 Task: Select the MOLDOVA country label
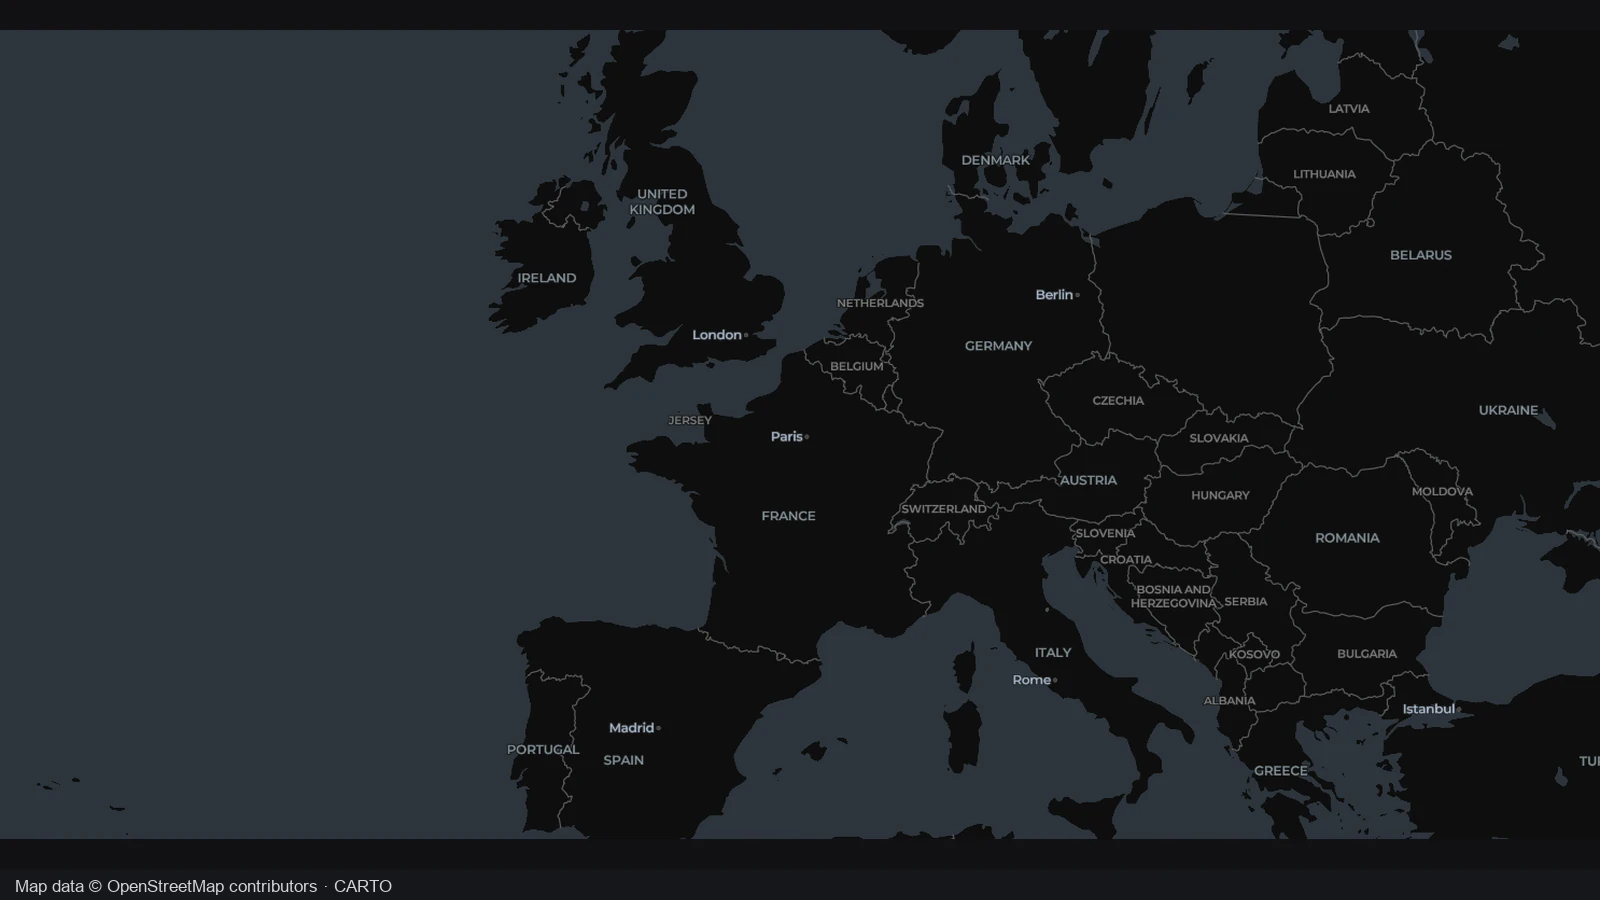click(1442, 491)
